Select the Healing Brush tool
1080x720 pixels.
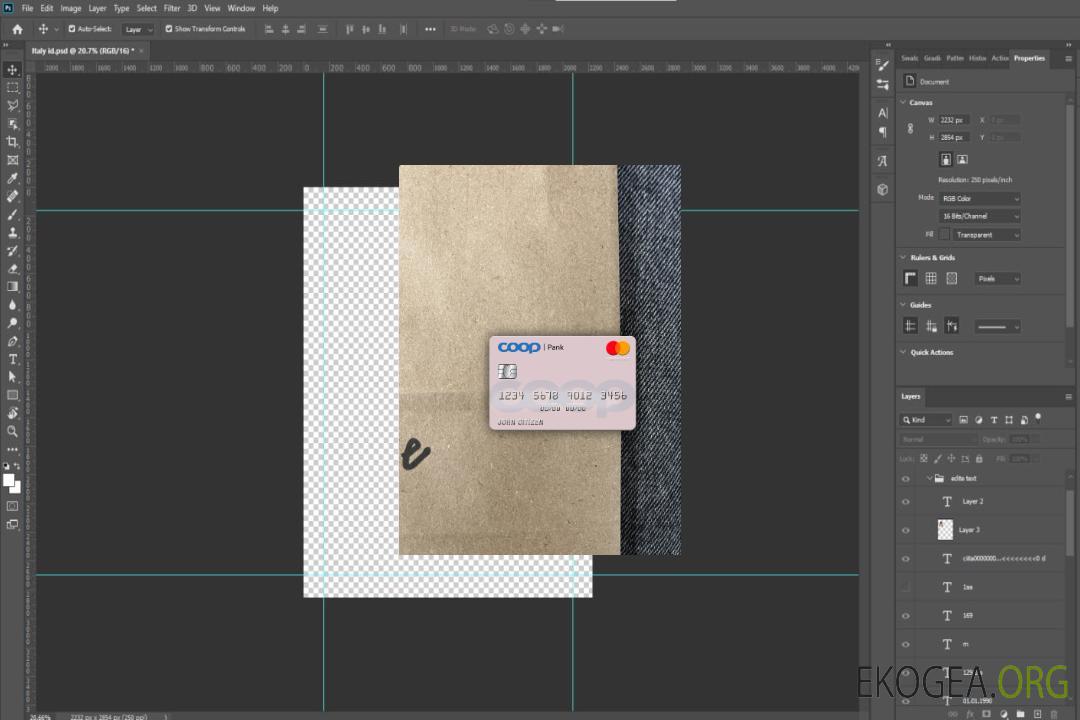12,196
